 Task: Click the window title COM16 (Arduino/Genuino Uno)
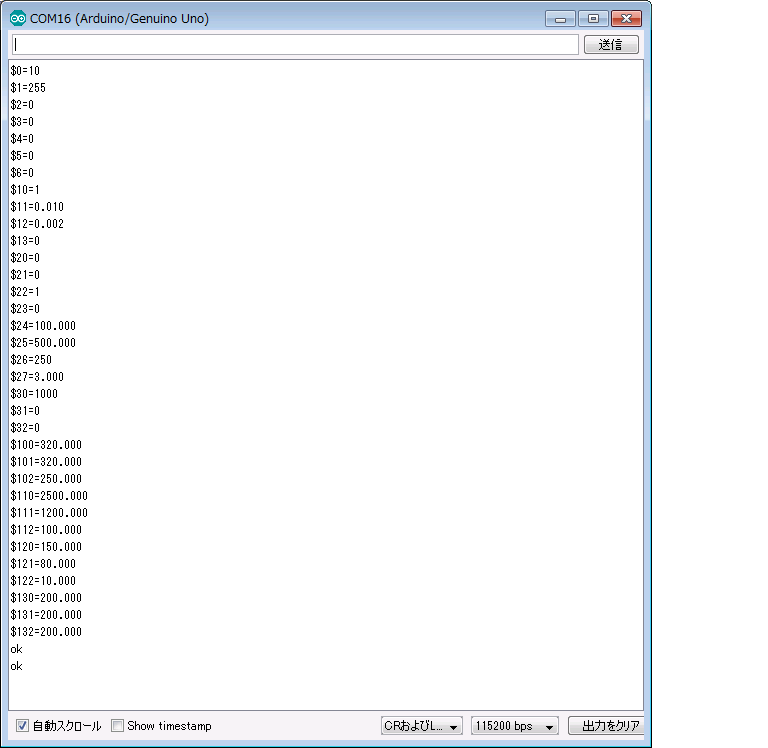(119, 18)
